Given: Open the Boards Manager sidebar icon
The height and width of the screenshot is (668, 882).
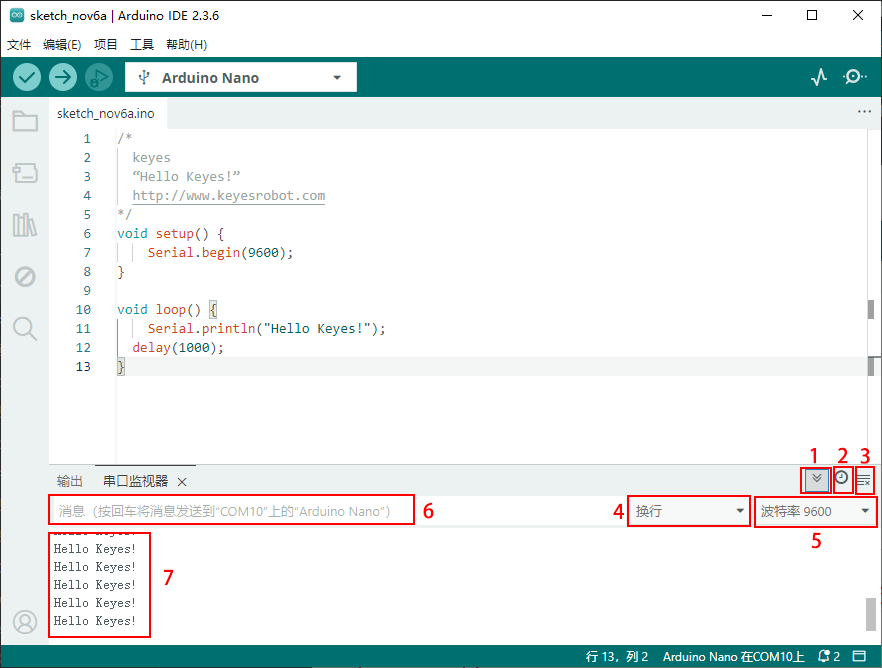Looking at the screenshot, I should point(25,173).
